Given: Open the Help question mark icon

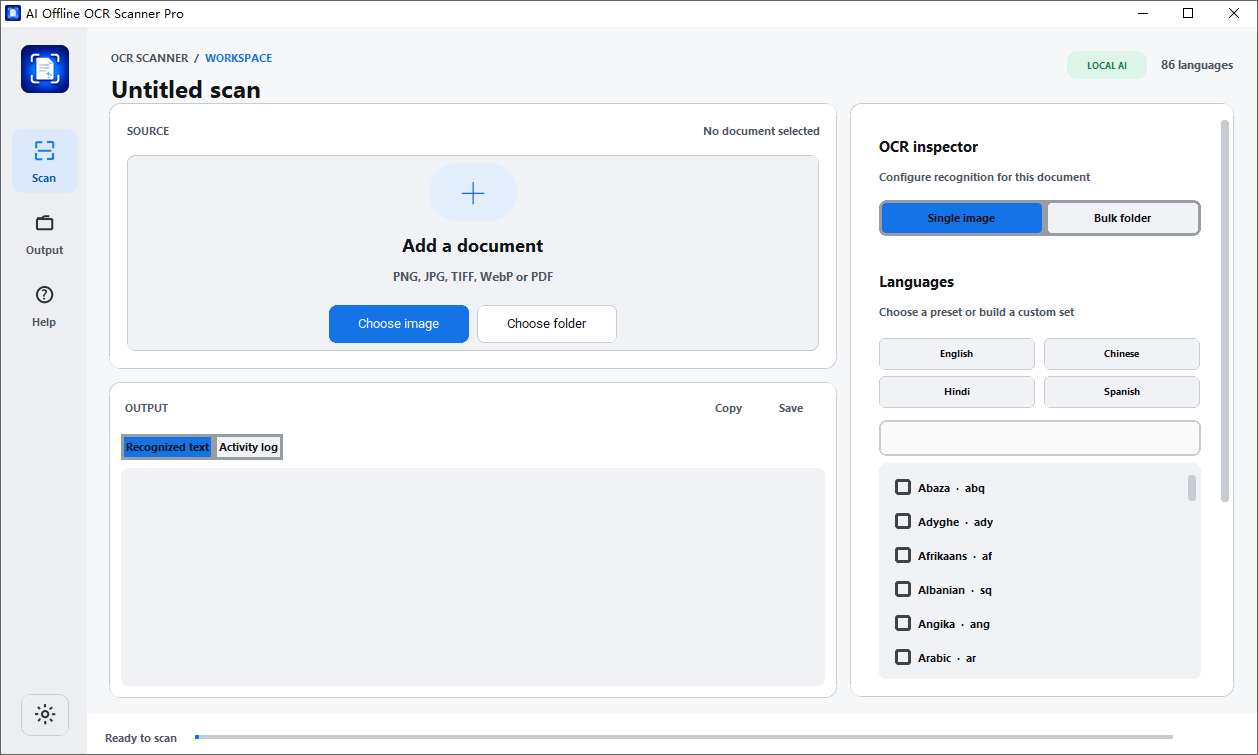Looking at the screenshot, I should pos(44,295).
